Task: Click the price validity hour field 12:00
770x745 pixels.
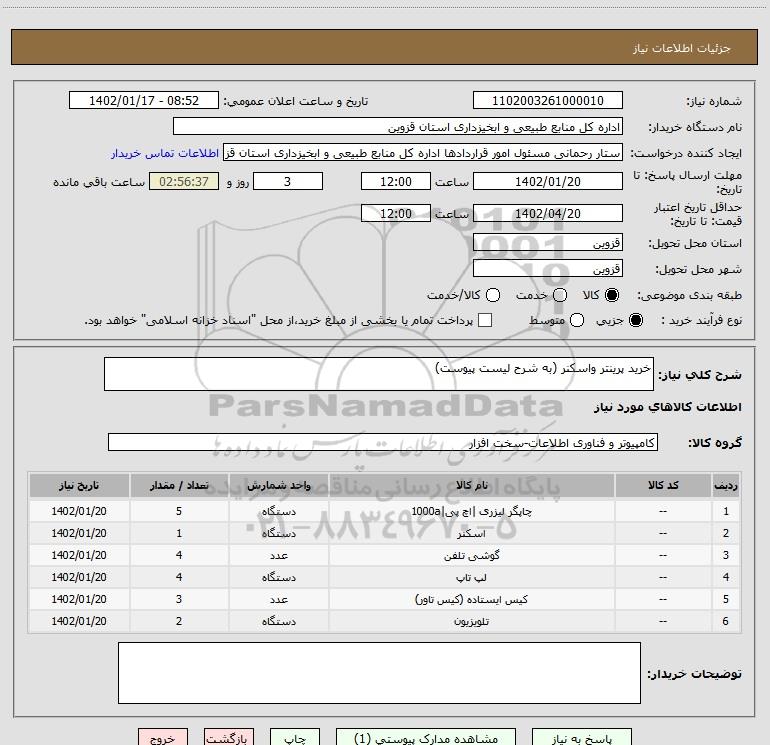Action: pos(396,213)
